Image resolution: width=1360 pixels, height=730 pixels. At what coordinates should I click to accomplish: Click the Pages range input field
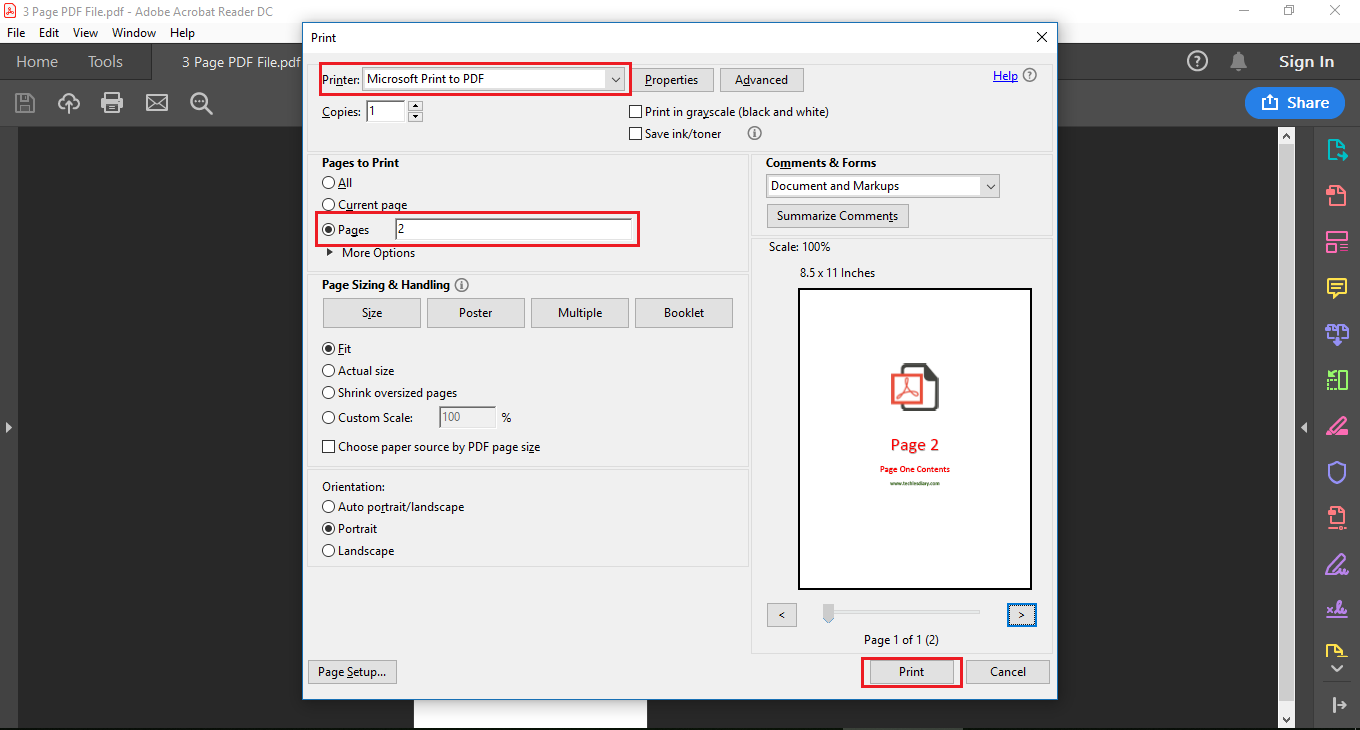(514, 230)
